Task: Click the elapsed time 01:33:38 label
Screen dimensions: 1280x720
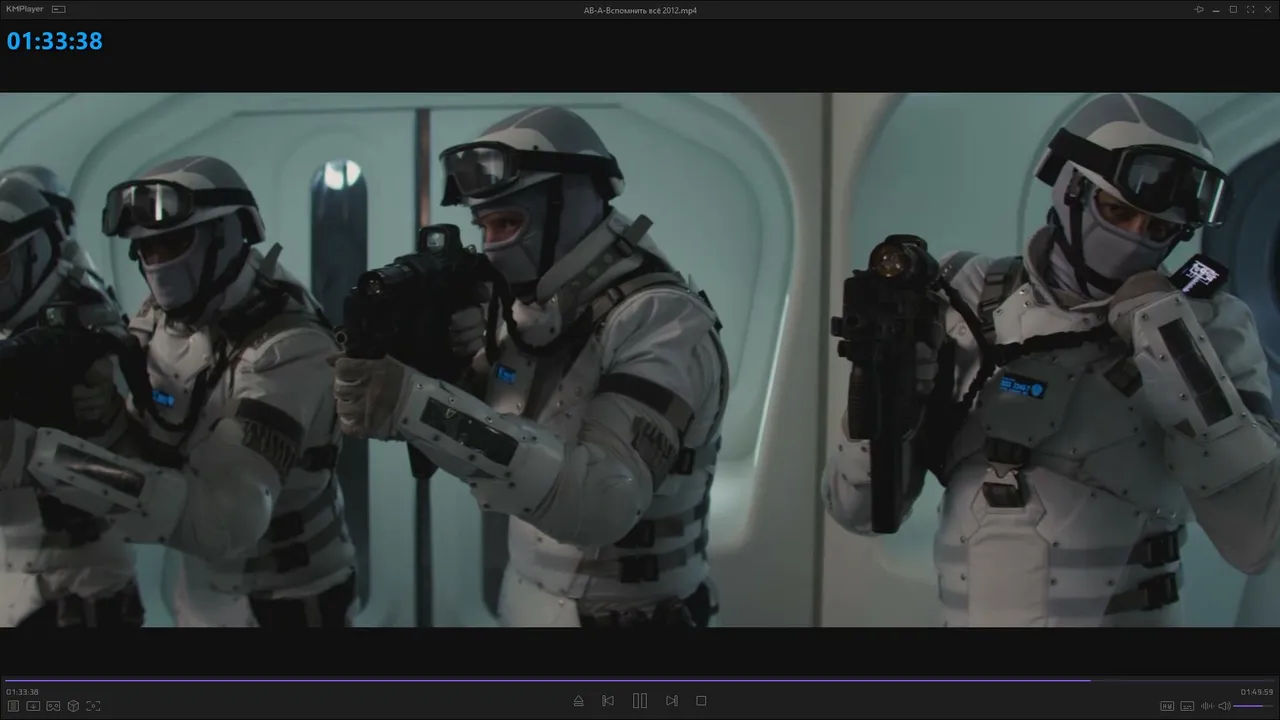Action: point(22,692)
